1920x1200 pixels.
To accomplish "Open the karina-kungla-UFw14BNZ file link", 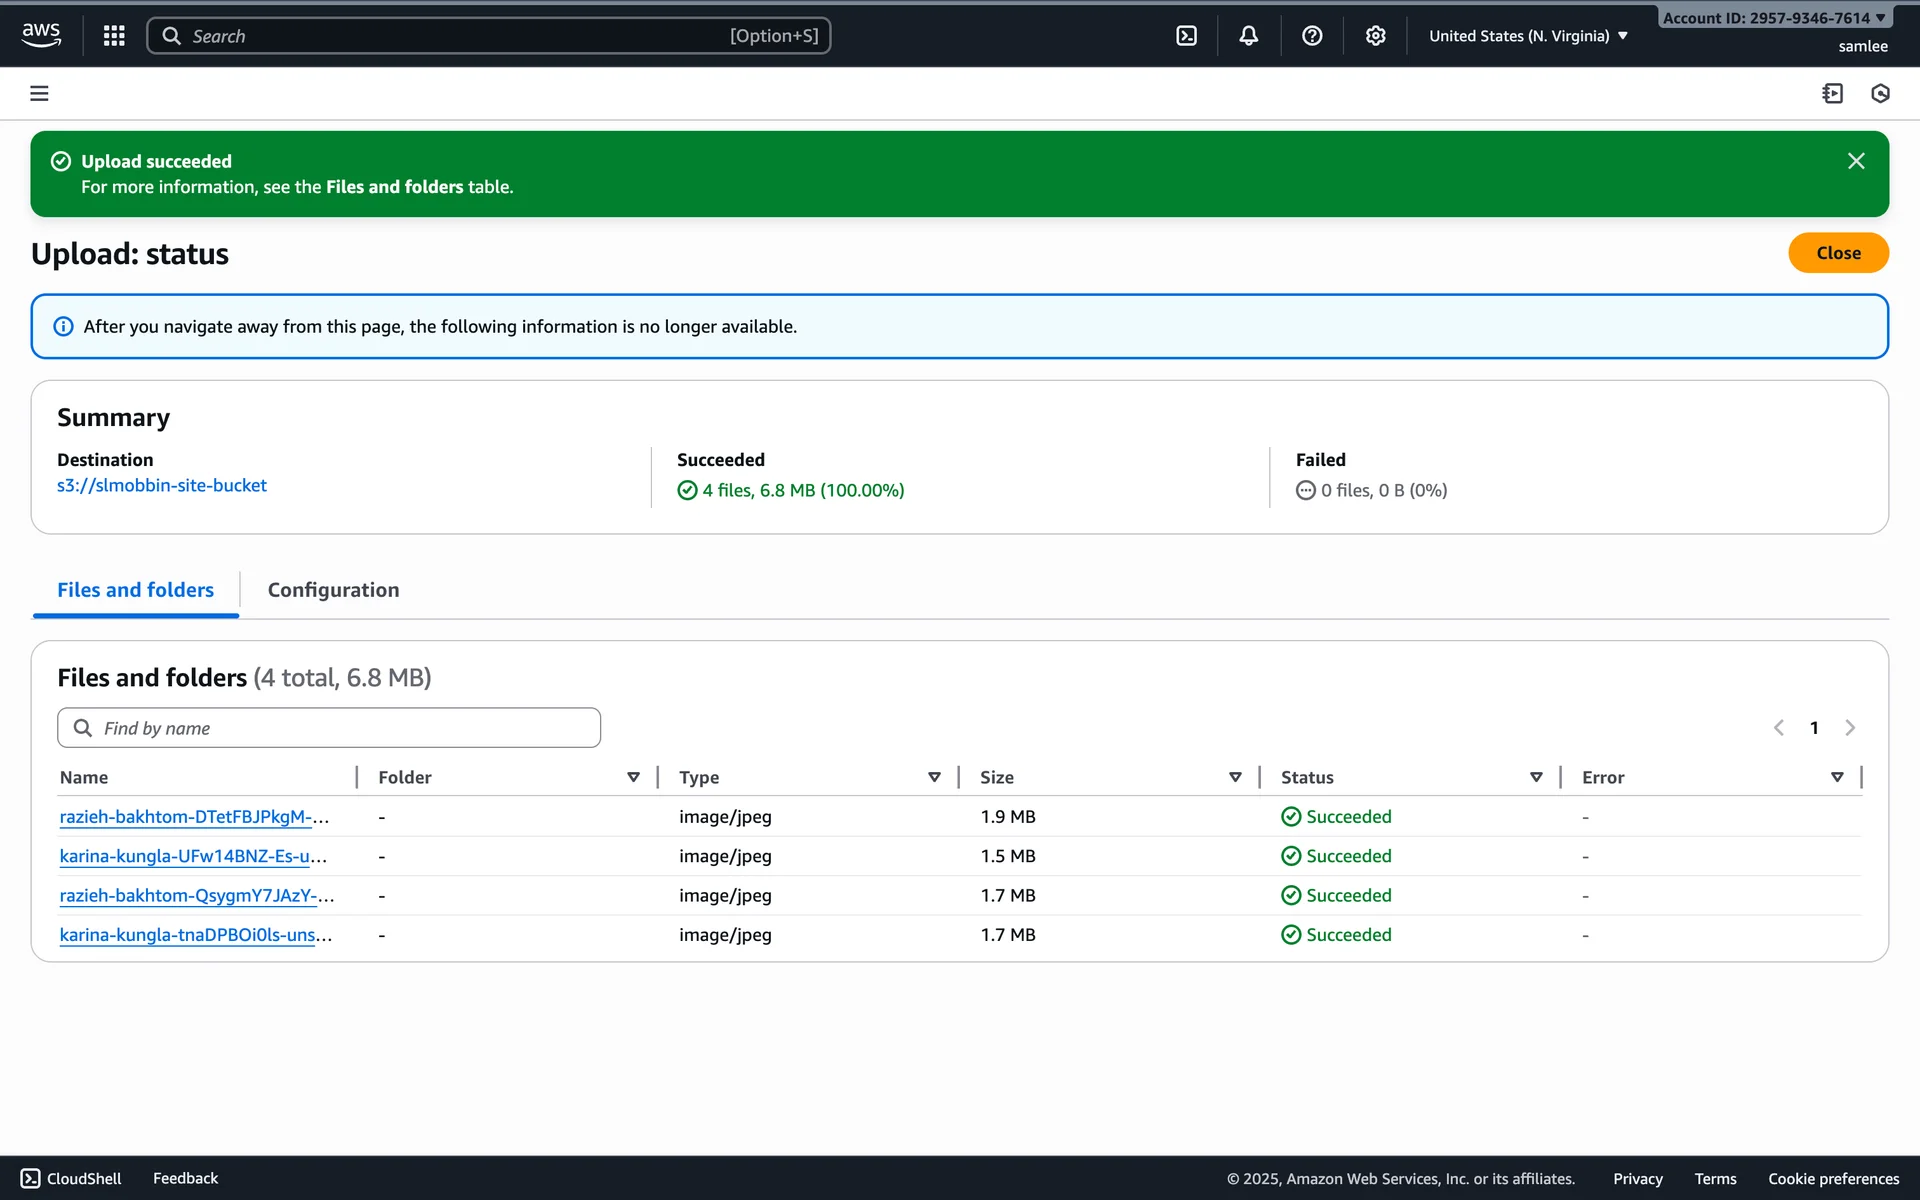I will (x=193, y=856).
